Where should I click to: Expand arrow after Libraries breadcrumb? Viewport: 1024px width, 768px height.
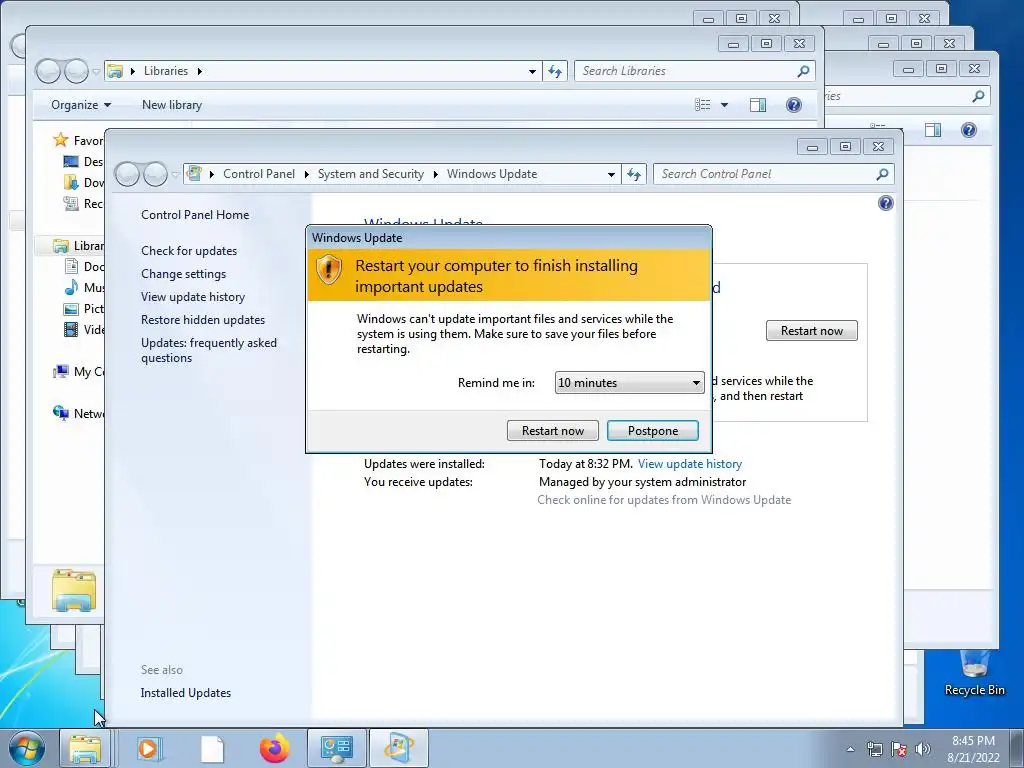click(199, 71)
